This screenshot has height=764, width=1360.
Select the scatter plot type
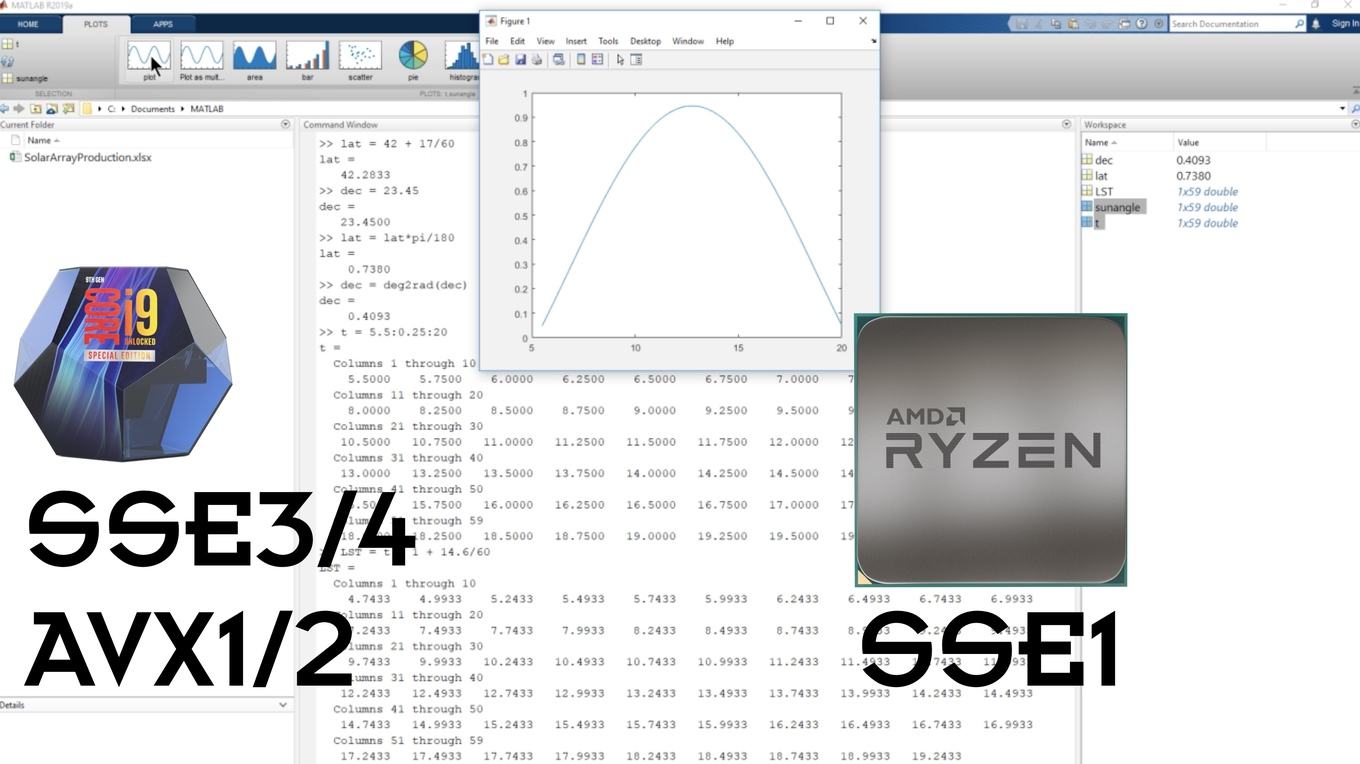(360, 60)
